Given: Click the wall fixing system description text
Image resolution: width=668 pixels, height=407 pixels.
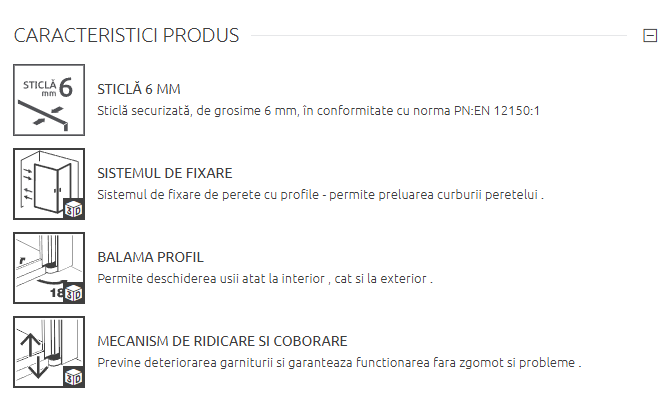Looking at the screenshot, I should (320, 194).
